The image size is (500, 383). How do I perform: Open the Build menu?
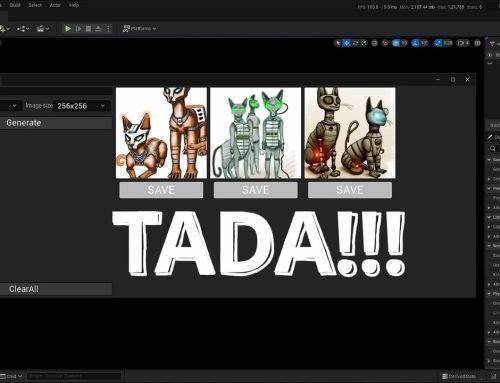tap(15, 5)
